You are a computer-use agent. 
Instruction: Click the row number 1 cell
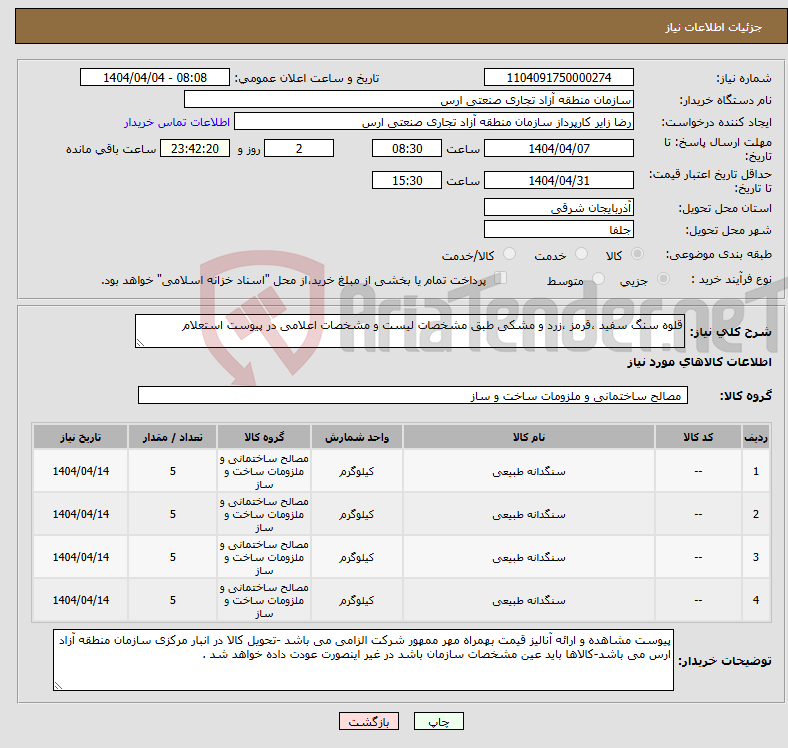(x=755, y=472)
